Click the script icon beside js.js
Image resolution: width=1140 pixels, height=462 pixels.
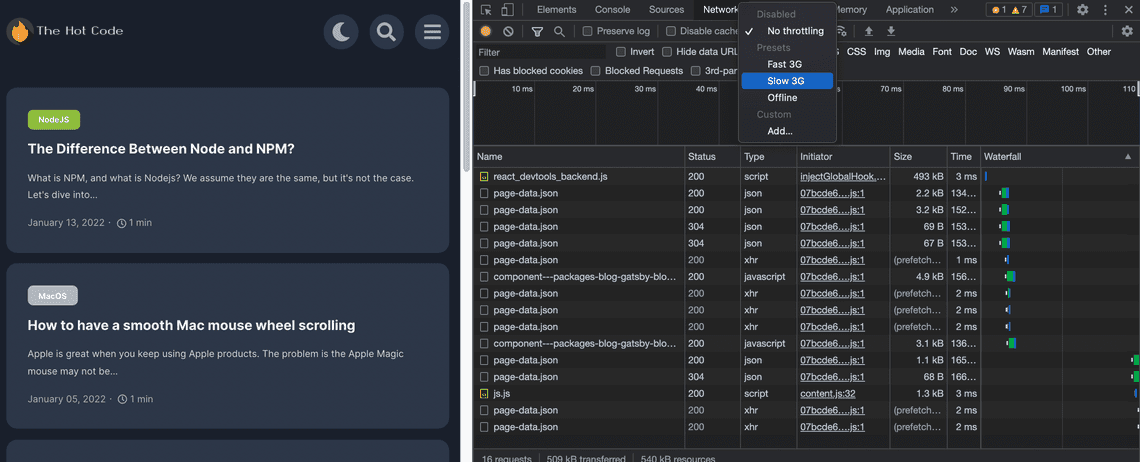(483, 394)
